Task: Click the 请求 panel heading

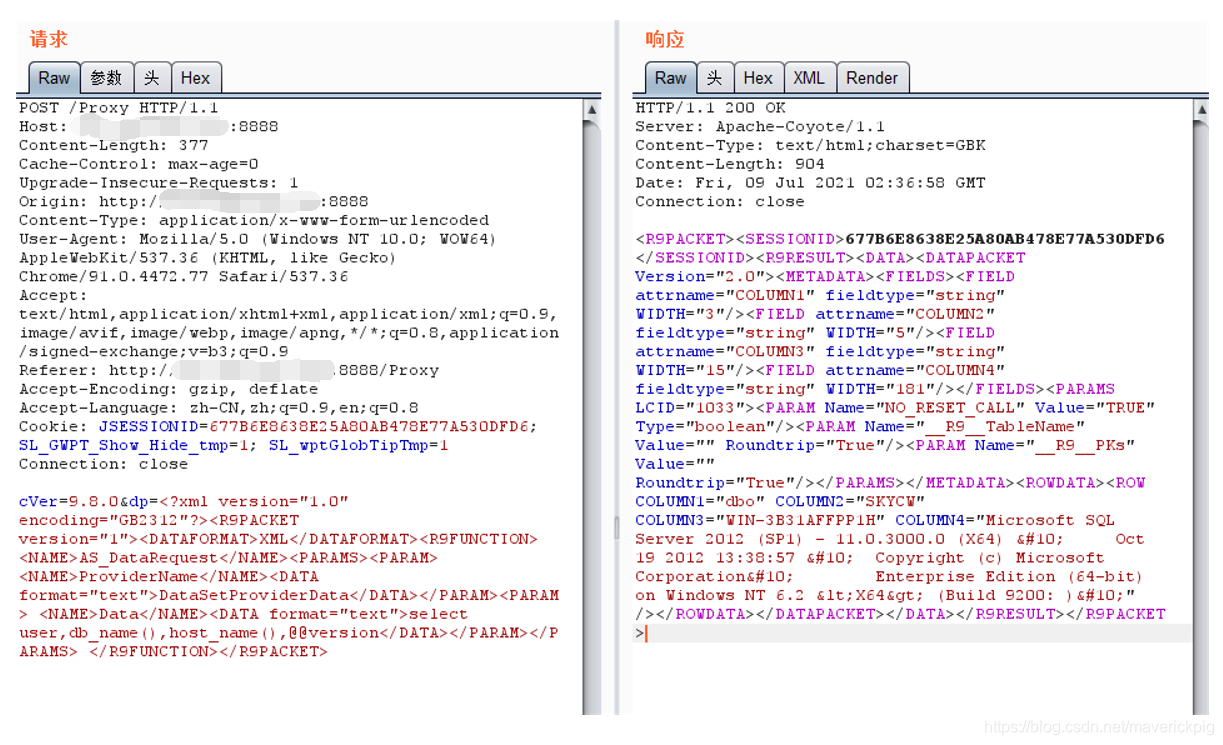Action: (x=49, y=39)
